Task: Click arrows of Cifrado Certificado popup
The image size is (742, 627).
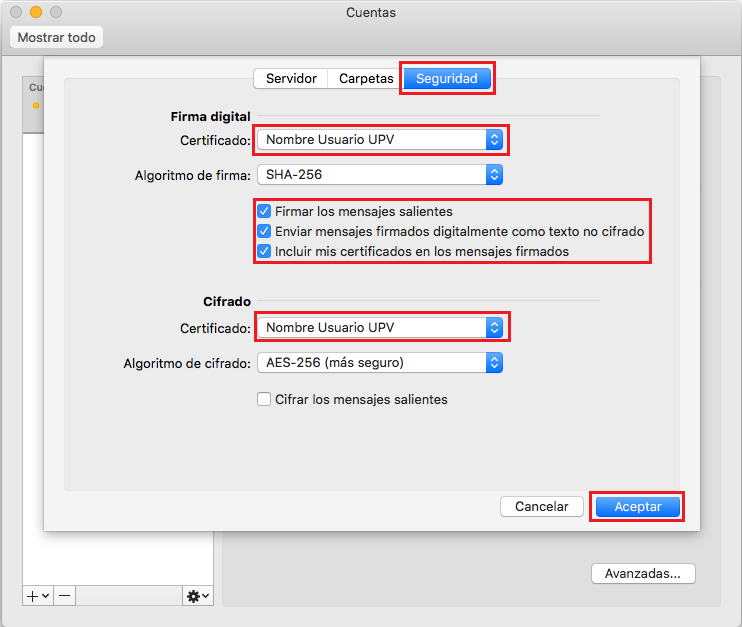Action: tap(494, 327)
